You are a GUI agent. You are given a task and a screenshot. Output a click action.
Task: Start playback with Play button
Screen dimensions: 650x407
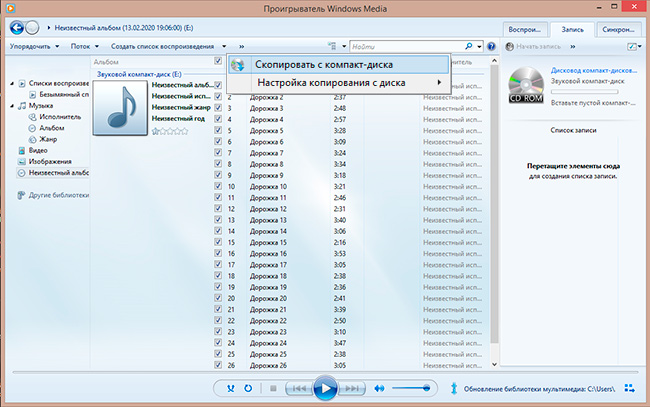[x=325, y=388]
